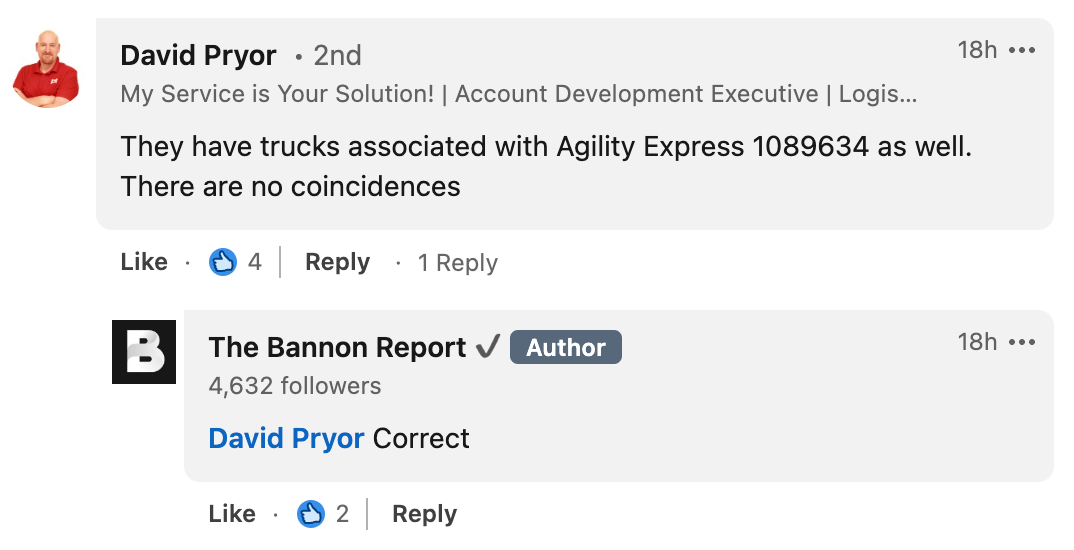The image size is (1074, 550).
Task: Open The Bannon Report page name
Action: point(337,347)
